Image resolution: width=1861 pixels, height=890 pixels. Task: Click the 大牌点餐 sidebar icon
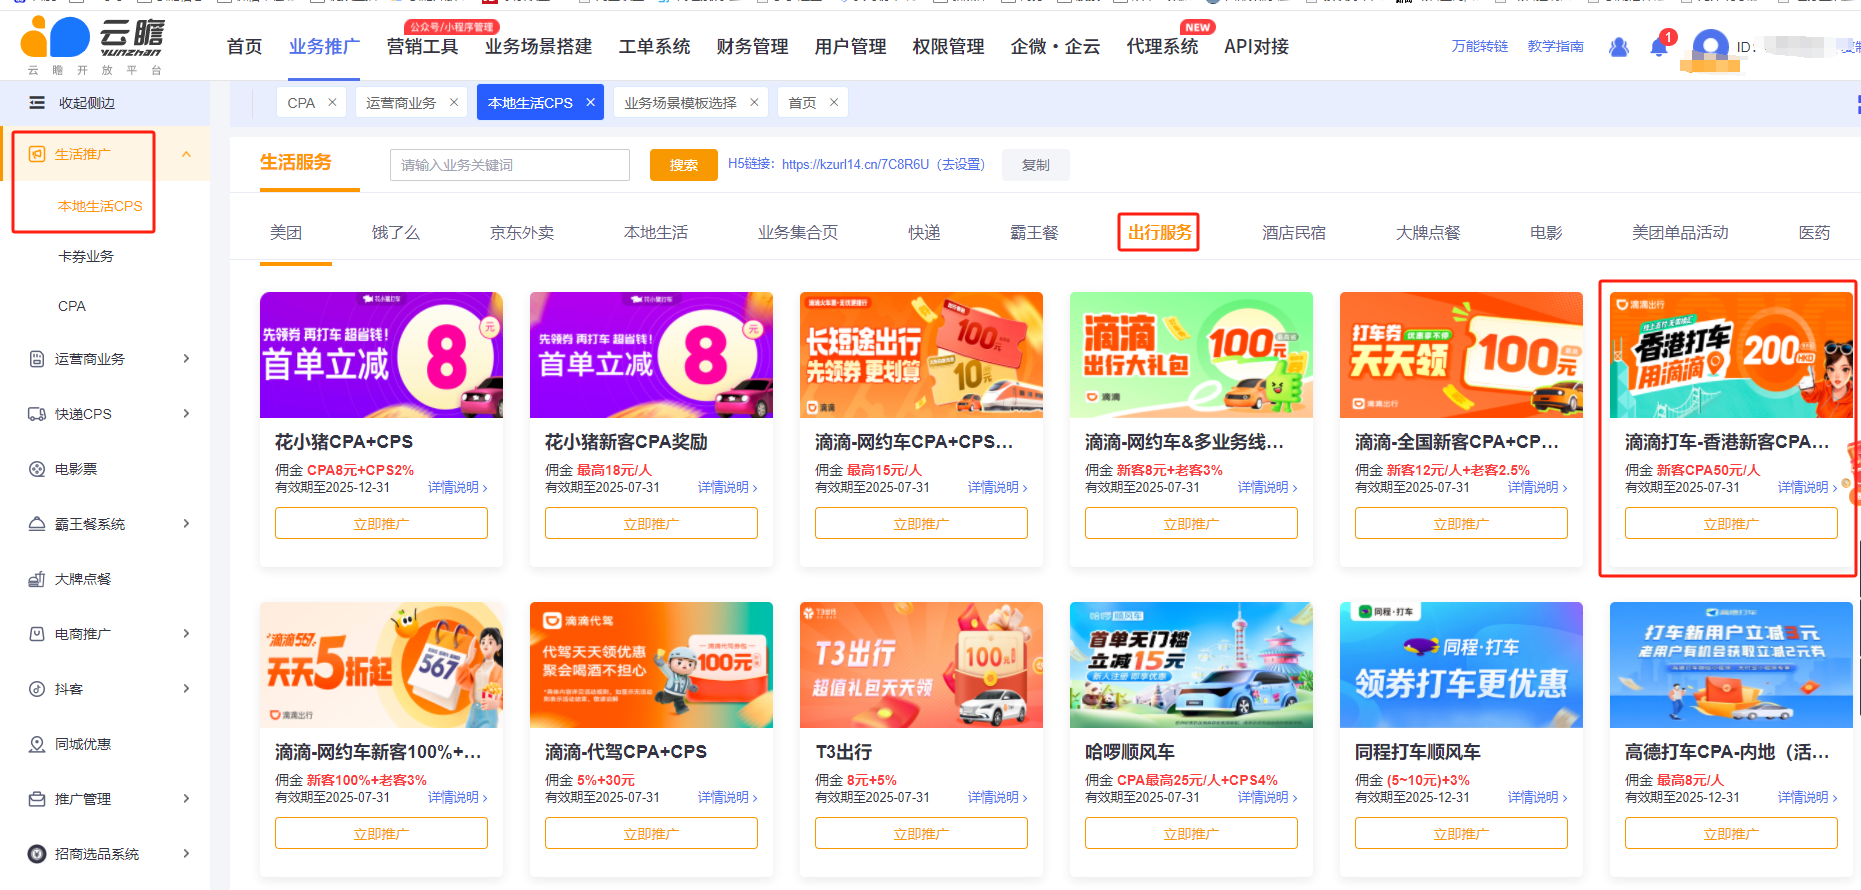(x=37, y=579)
